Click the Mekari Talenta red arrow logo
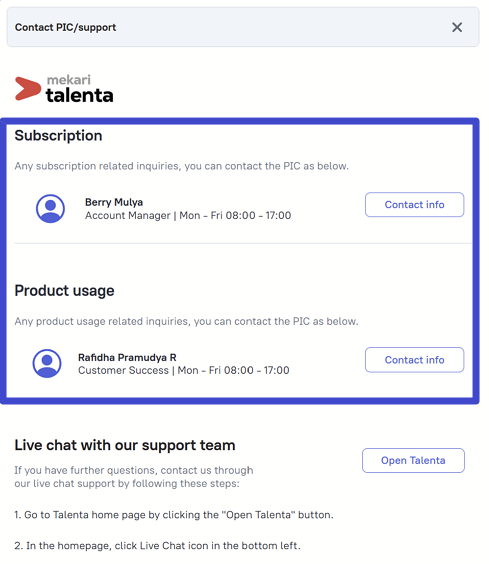489x564 pixels. click(x=28, y=88)
